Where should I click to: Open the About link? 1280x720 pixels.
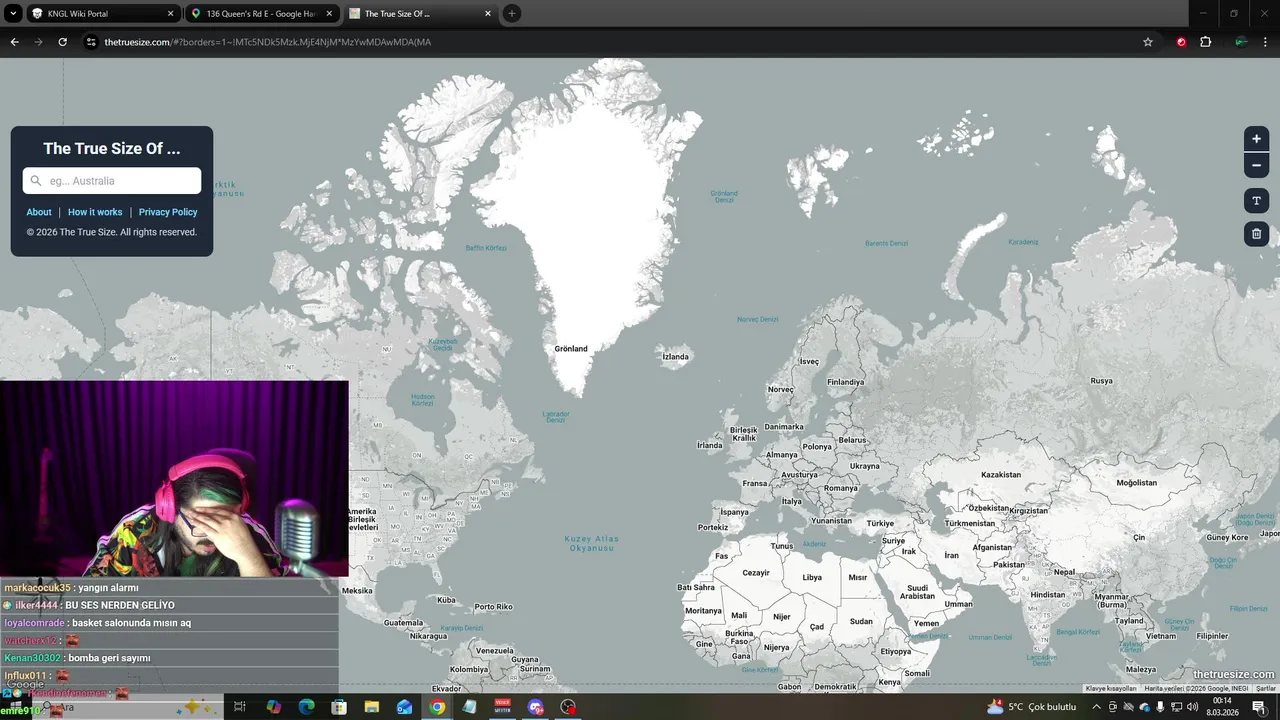(x=39, y=212)
